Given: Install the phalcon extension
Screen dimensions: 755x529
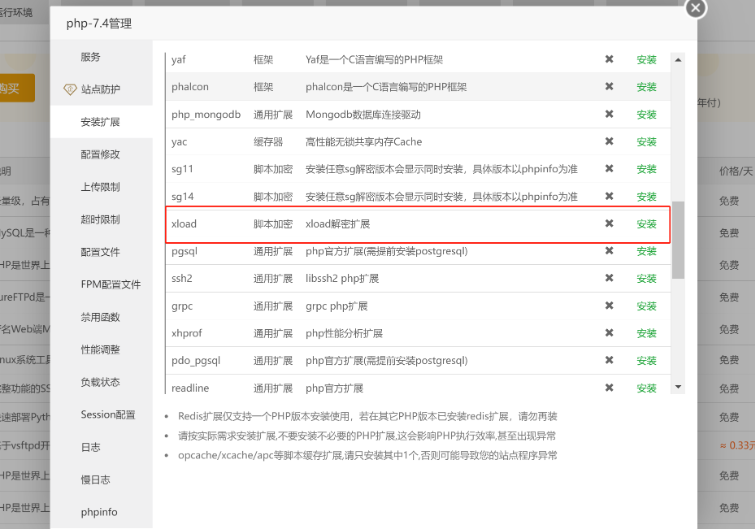Looking at the screenshot, I should (x=646, y=87).
